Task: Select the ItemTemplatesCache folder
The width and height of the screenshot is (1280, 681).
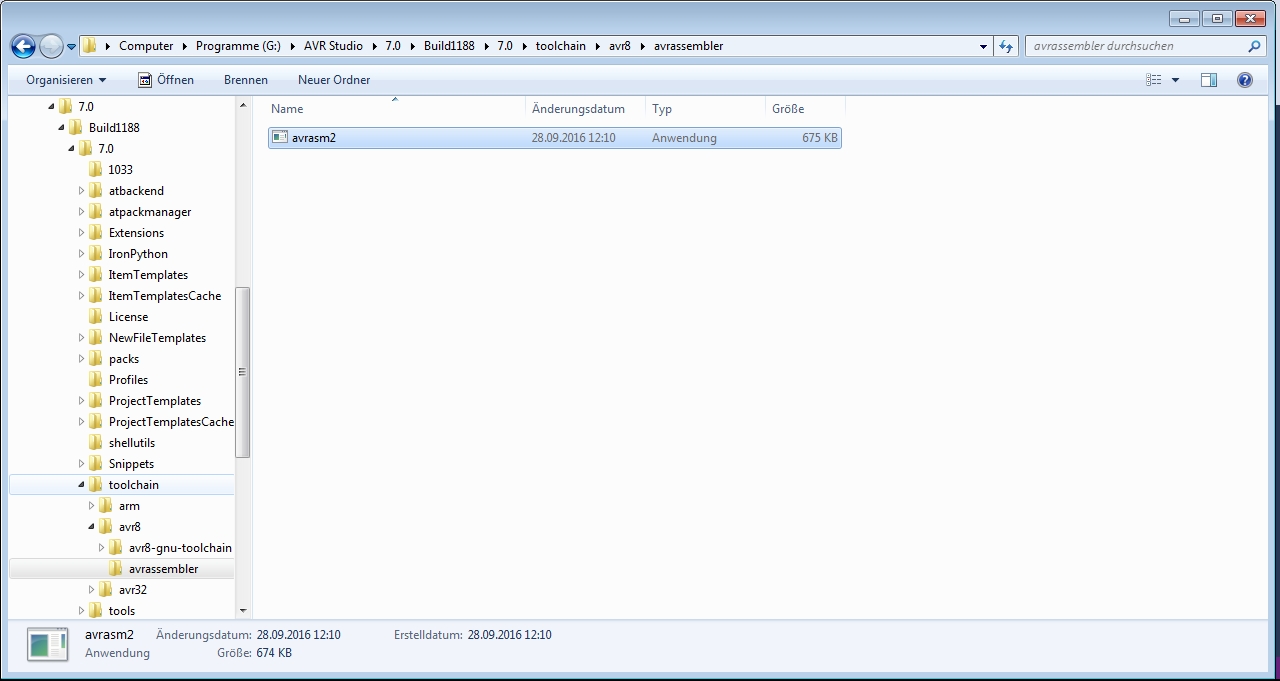Action: (x=165, y=296)
